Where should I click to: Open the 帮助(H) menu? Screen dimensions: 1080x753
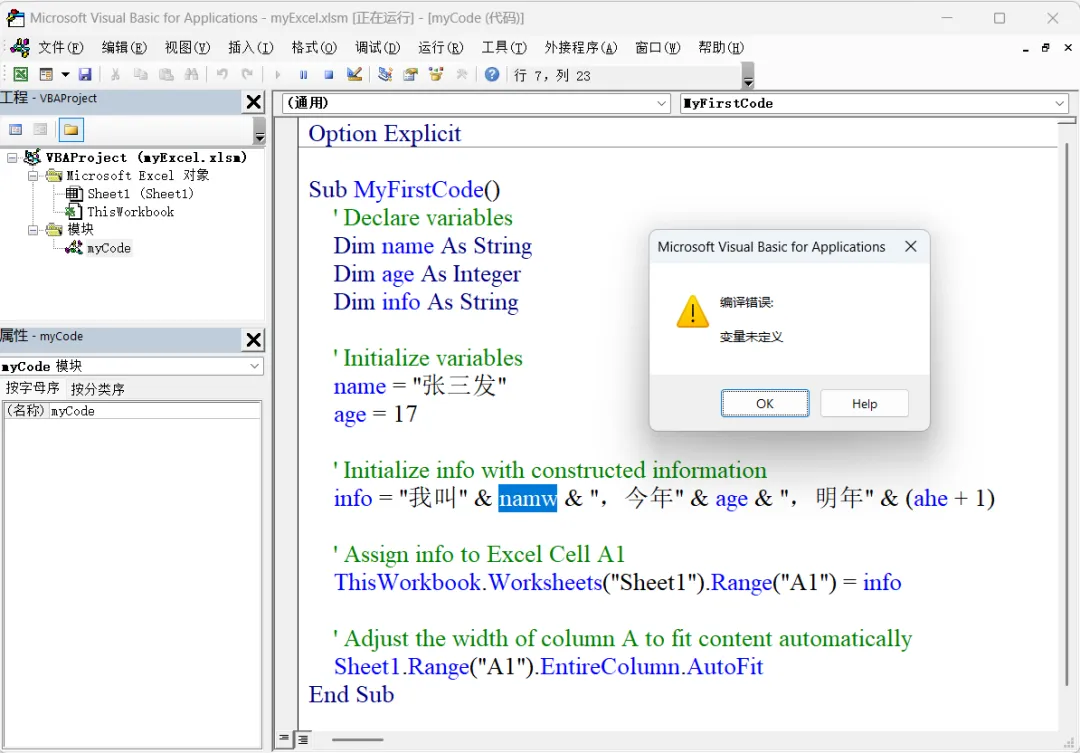tap(720, 48)
